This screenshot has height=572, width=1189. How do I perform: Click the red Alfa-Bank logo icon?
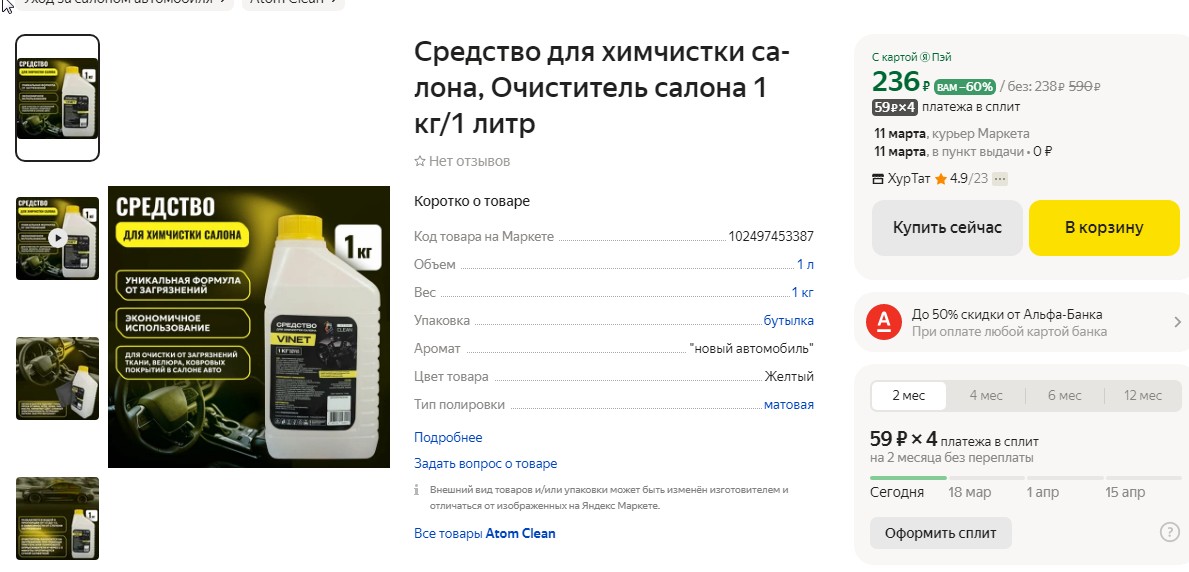click(x=883, y=322)
